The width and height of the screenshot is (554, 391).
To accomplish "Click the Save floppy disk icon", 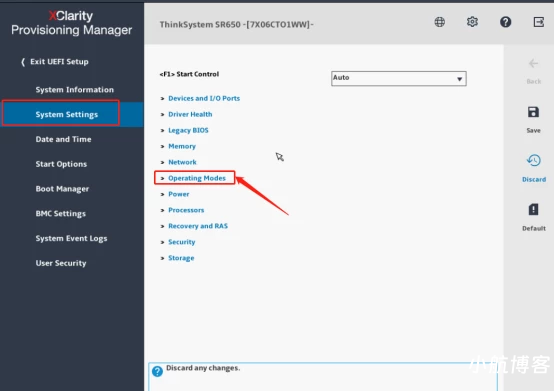I will point(534,112).
